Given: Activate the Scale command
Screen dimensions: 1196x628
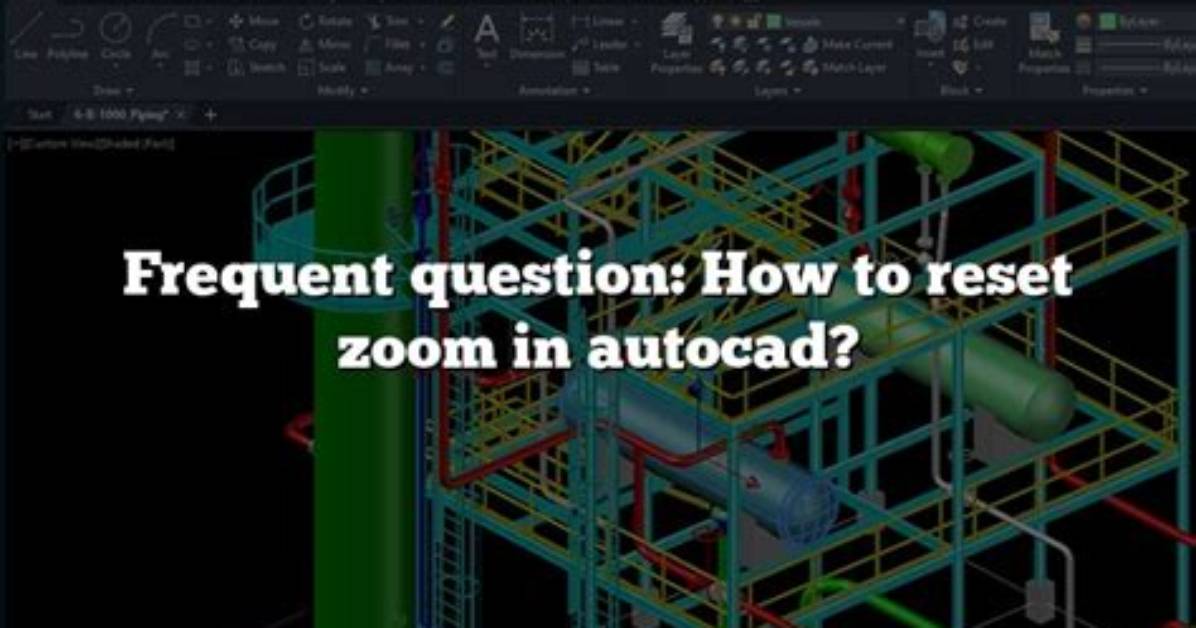Looking at the screenshot, I should (x=321, y=68).
